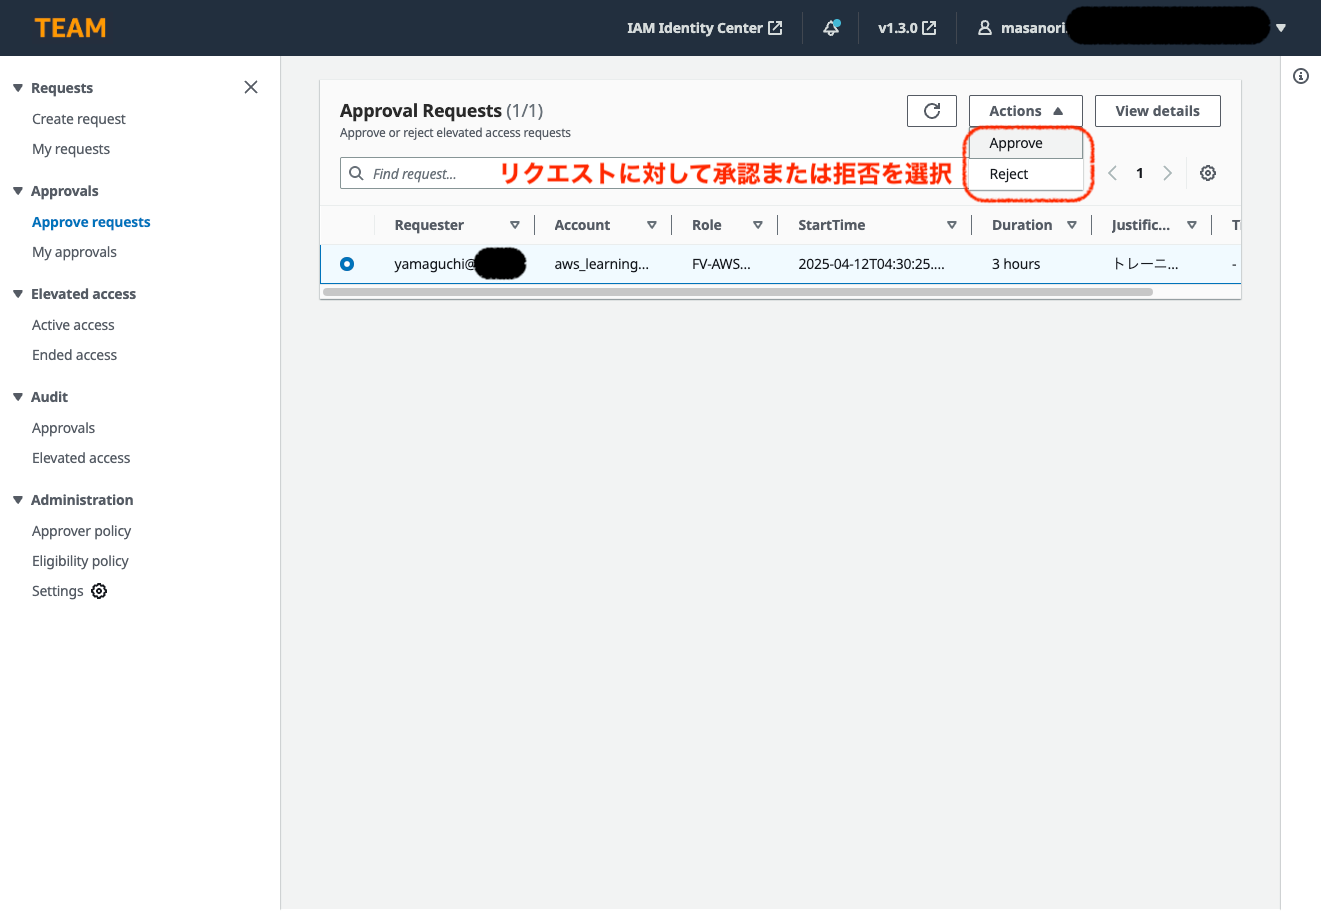Screen dimensions: 1321x915
Task: Open notifications bell icon
Action: pos(831,28)
